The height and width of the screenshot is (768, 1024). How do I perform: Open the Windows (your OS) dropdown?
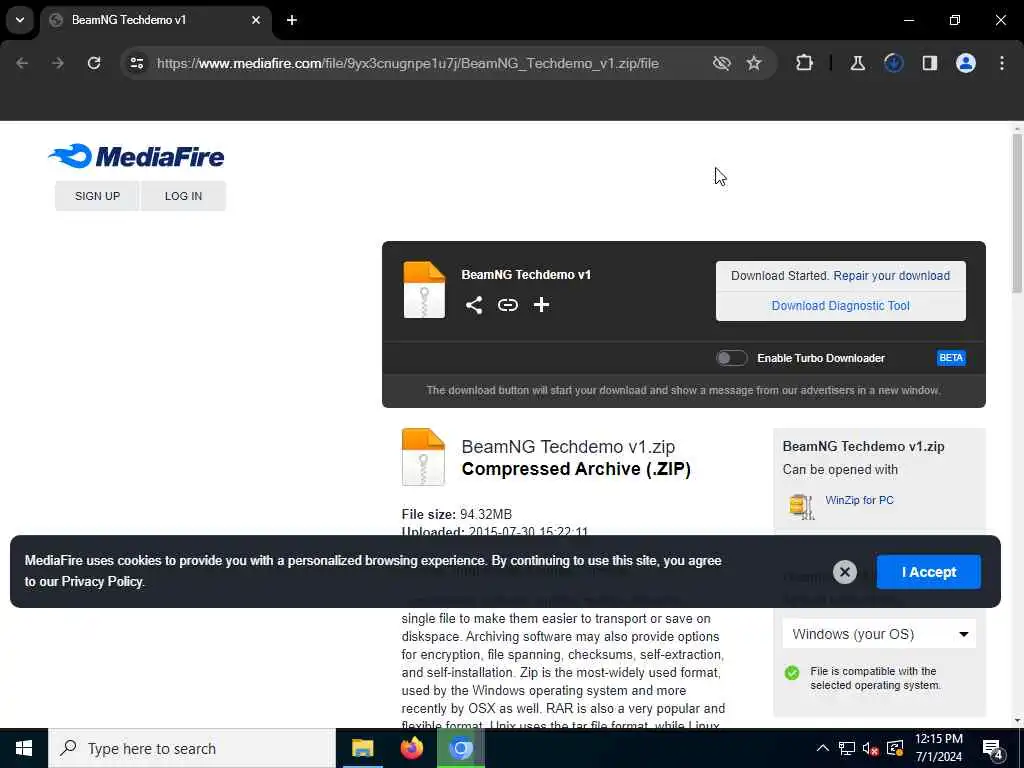click(x=879, y=634)
